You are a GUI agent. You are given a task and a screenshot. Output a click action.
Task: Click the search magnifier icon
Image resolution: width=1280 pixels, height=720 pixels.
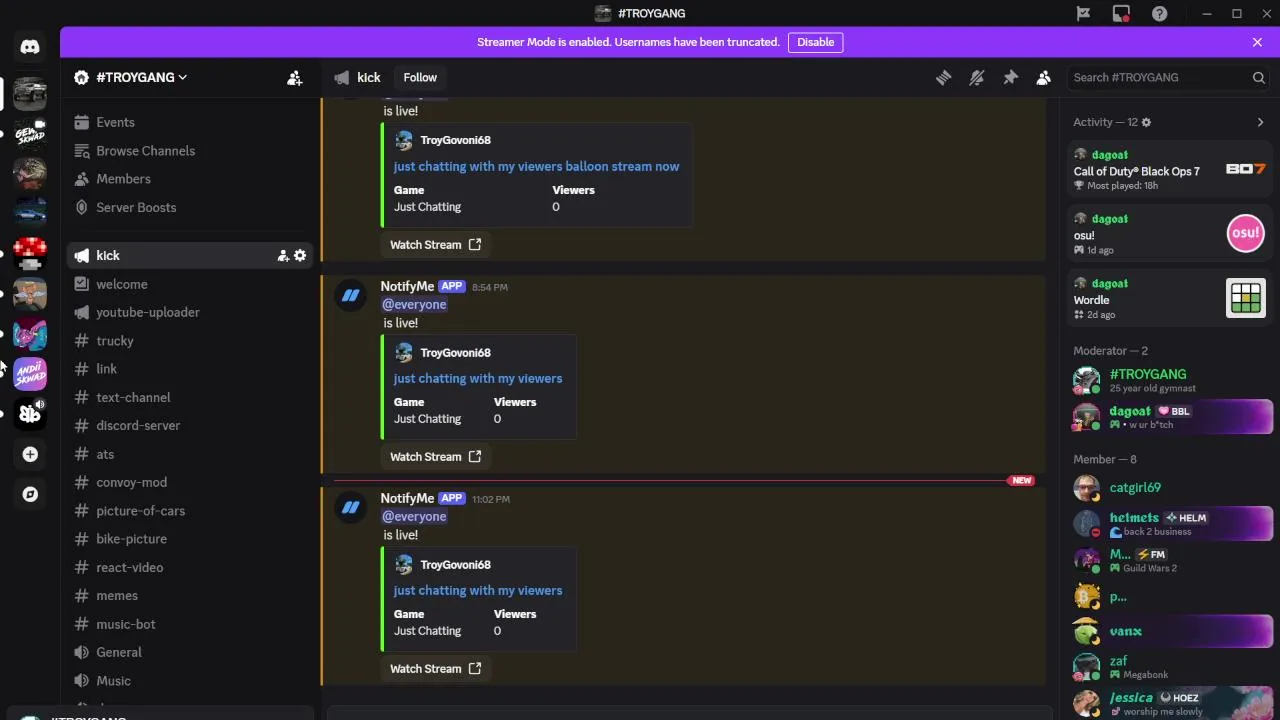[x=1258, y=77]
